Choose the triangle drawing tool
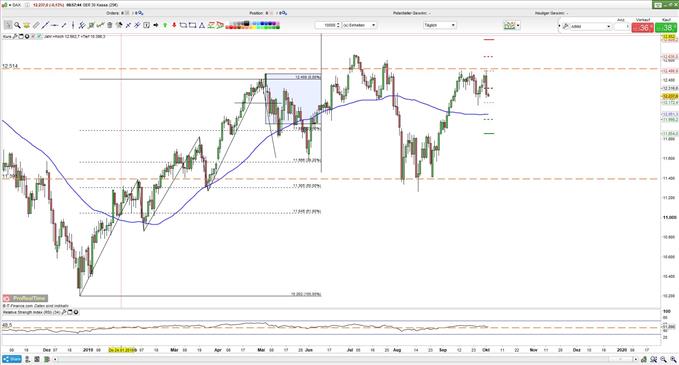The width and height of the screenshot is (679, 365). point(201,25)
